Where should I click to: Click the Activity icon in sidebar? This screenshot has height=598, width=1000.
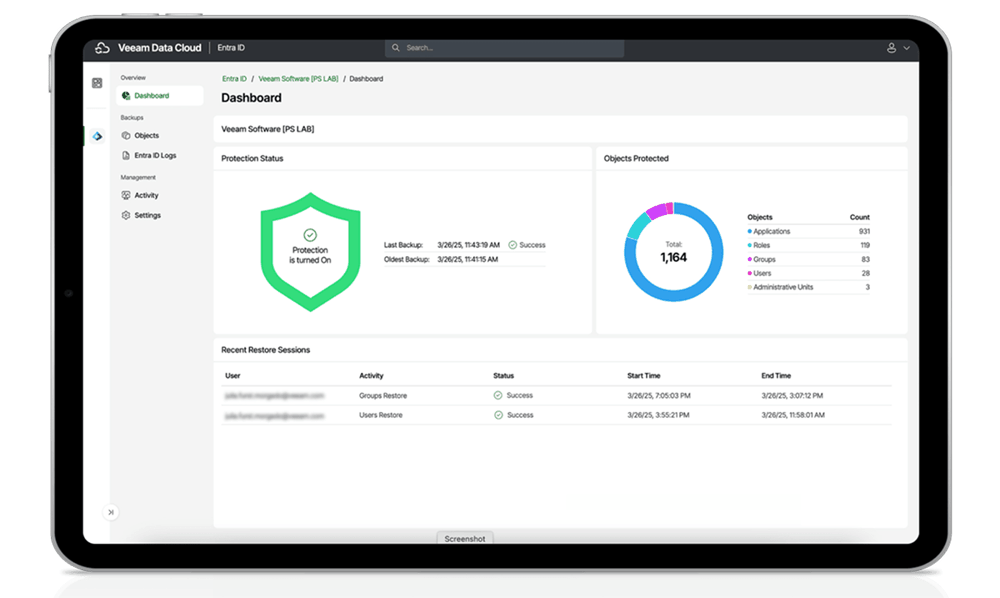126,195
